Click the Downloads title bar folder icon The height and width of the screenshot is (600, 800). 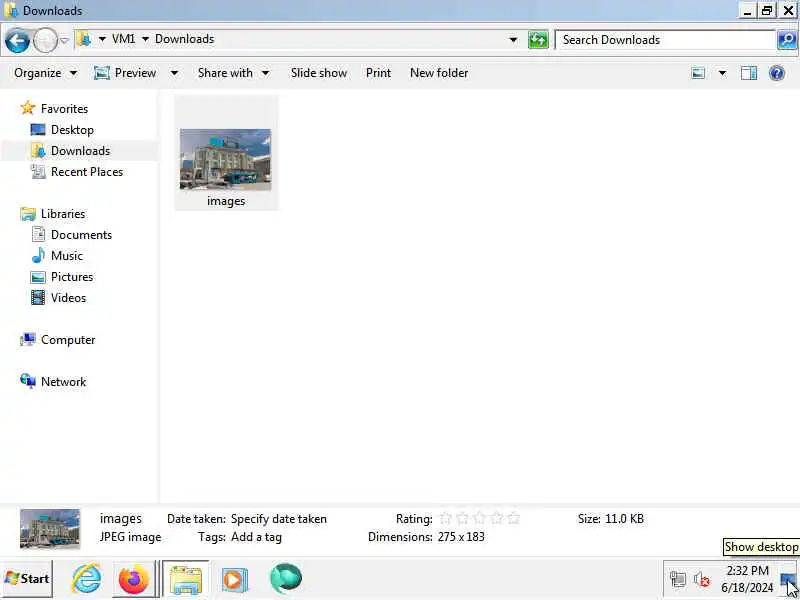pyautogui.click(x=11, y=10)
